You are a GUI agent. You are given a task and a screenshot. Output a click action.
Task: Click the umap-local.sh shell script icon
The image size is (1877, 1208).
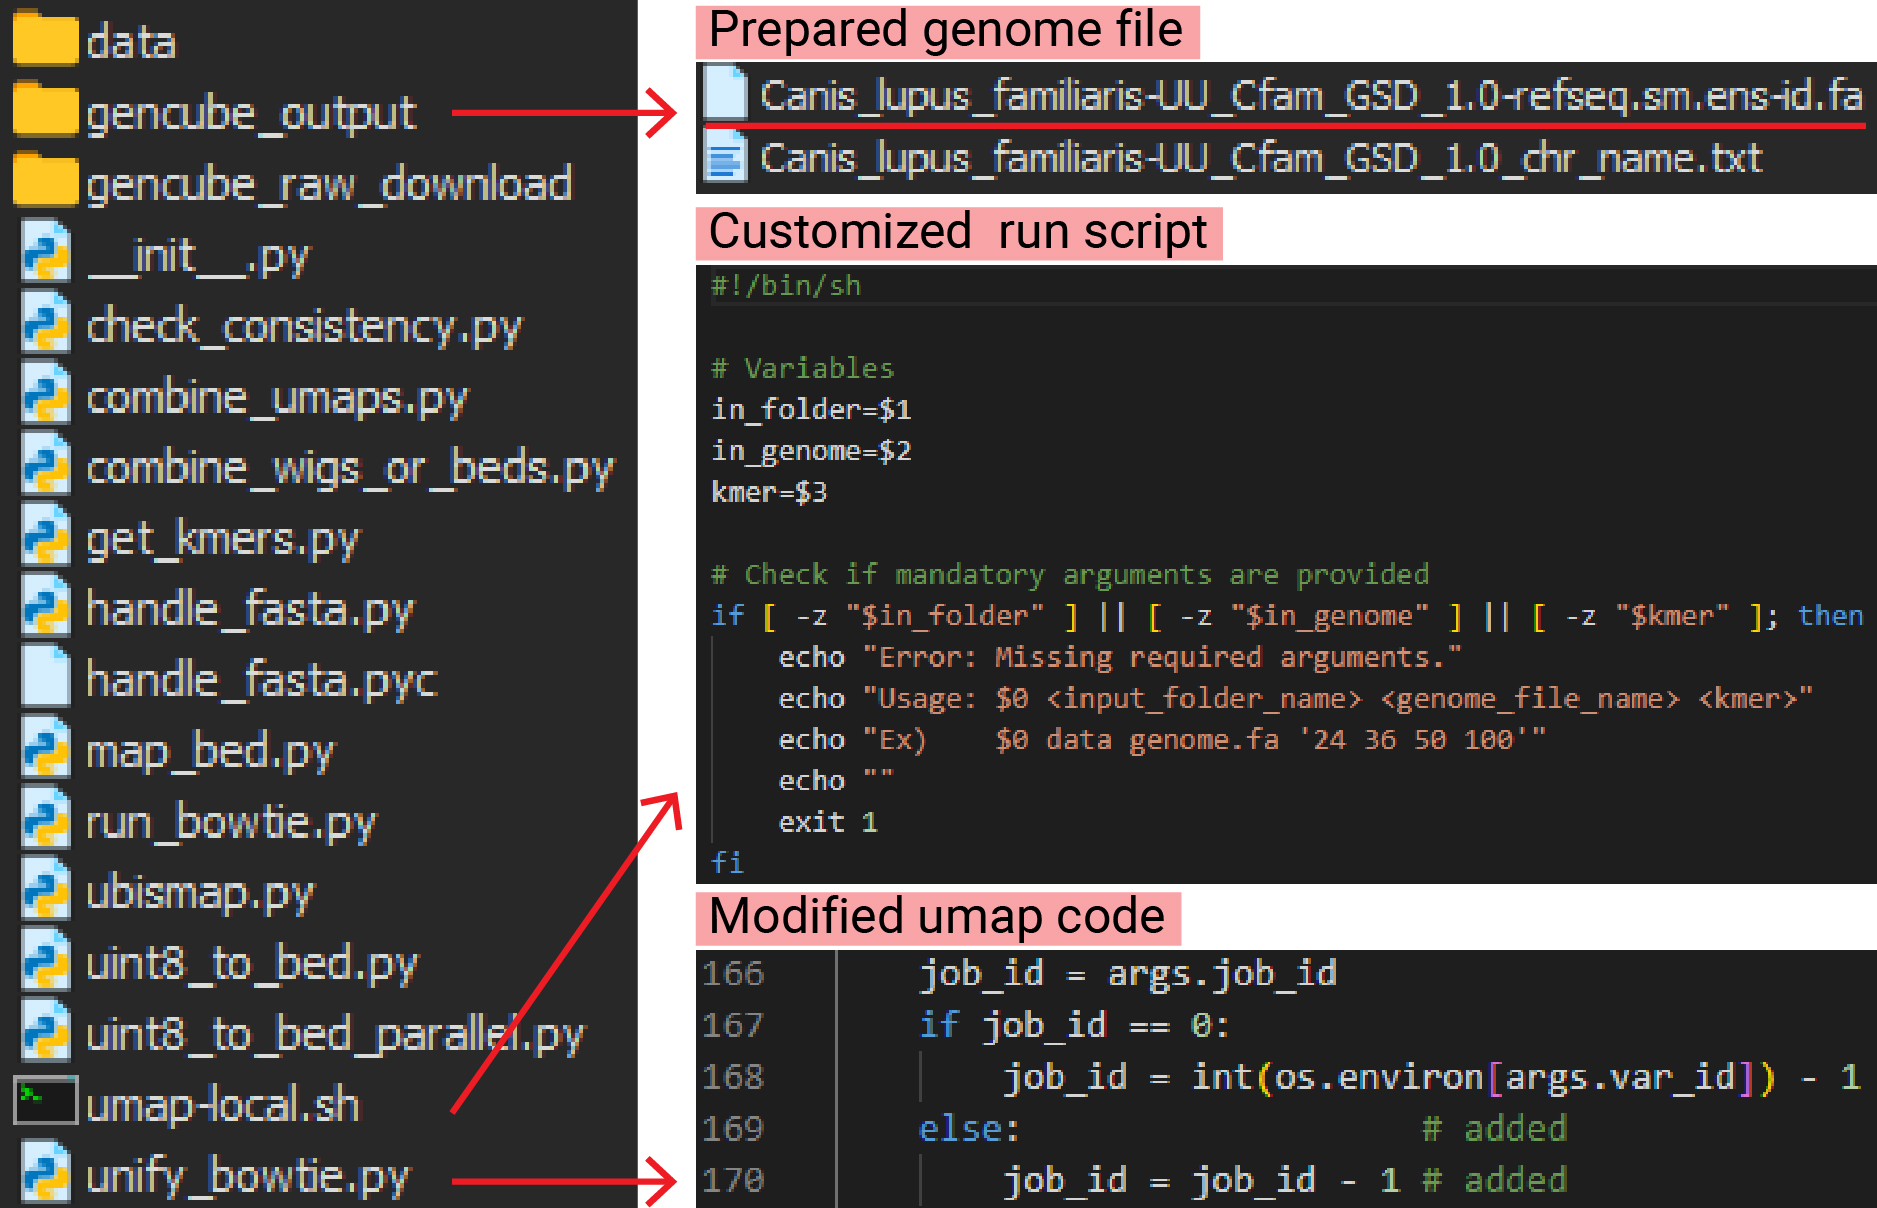pyautogui.click(x=45, y=1101)
